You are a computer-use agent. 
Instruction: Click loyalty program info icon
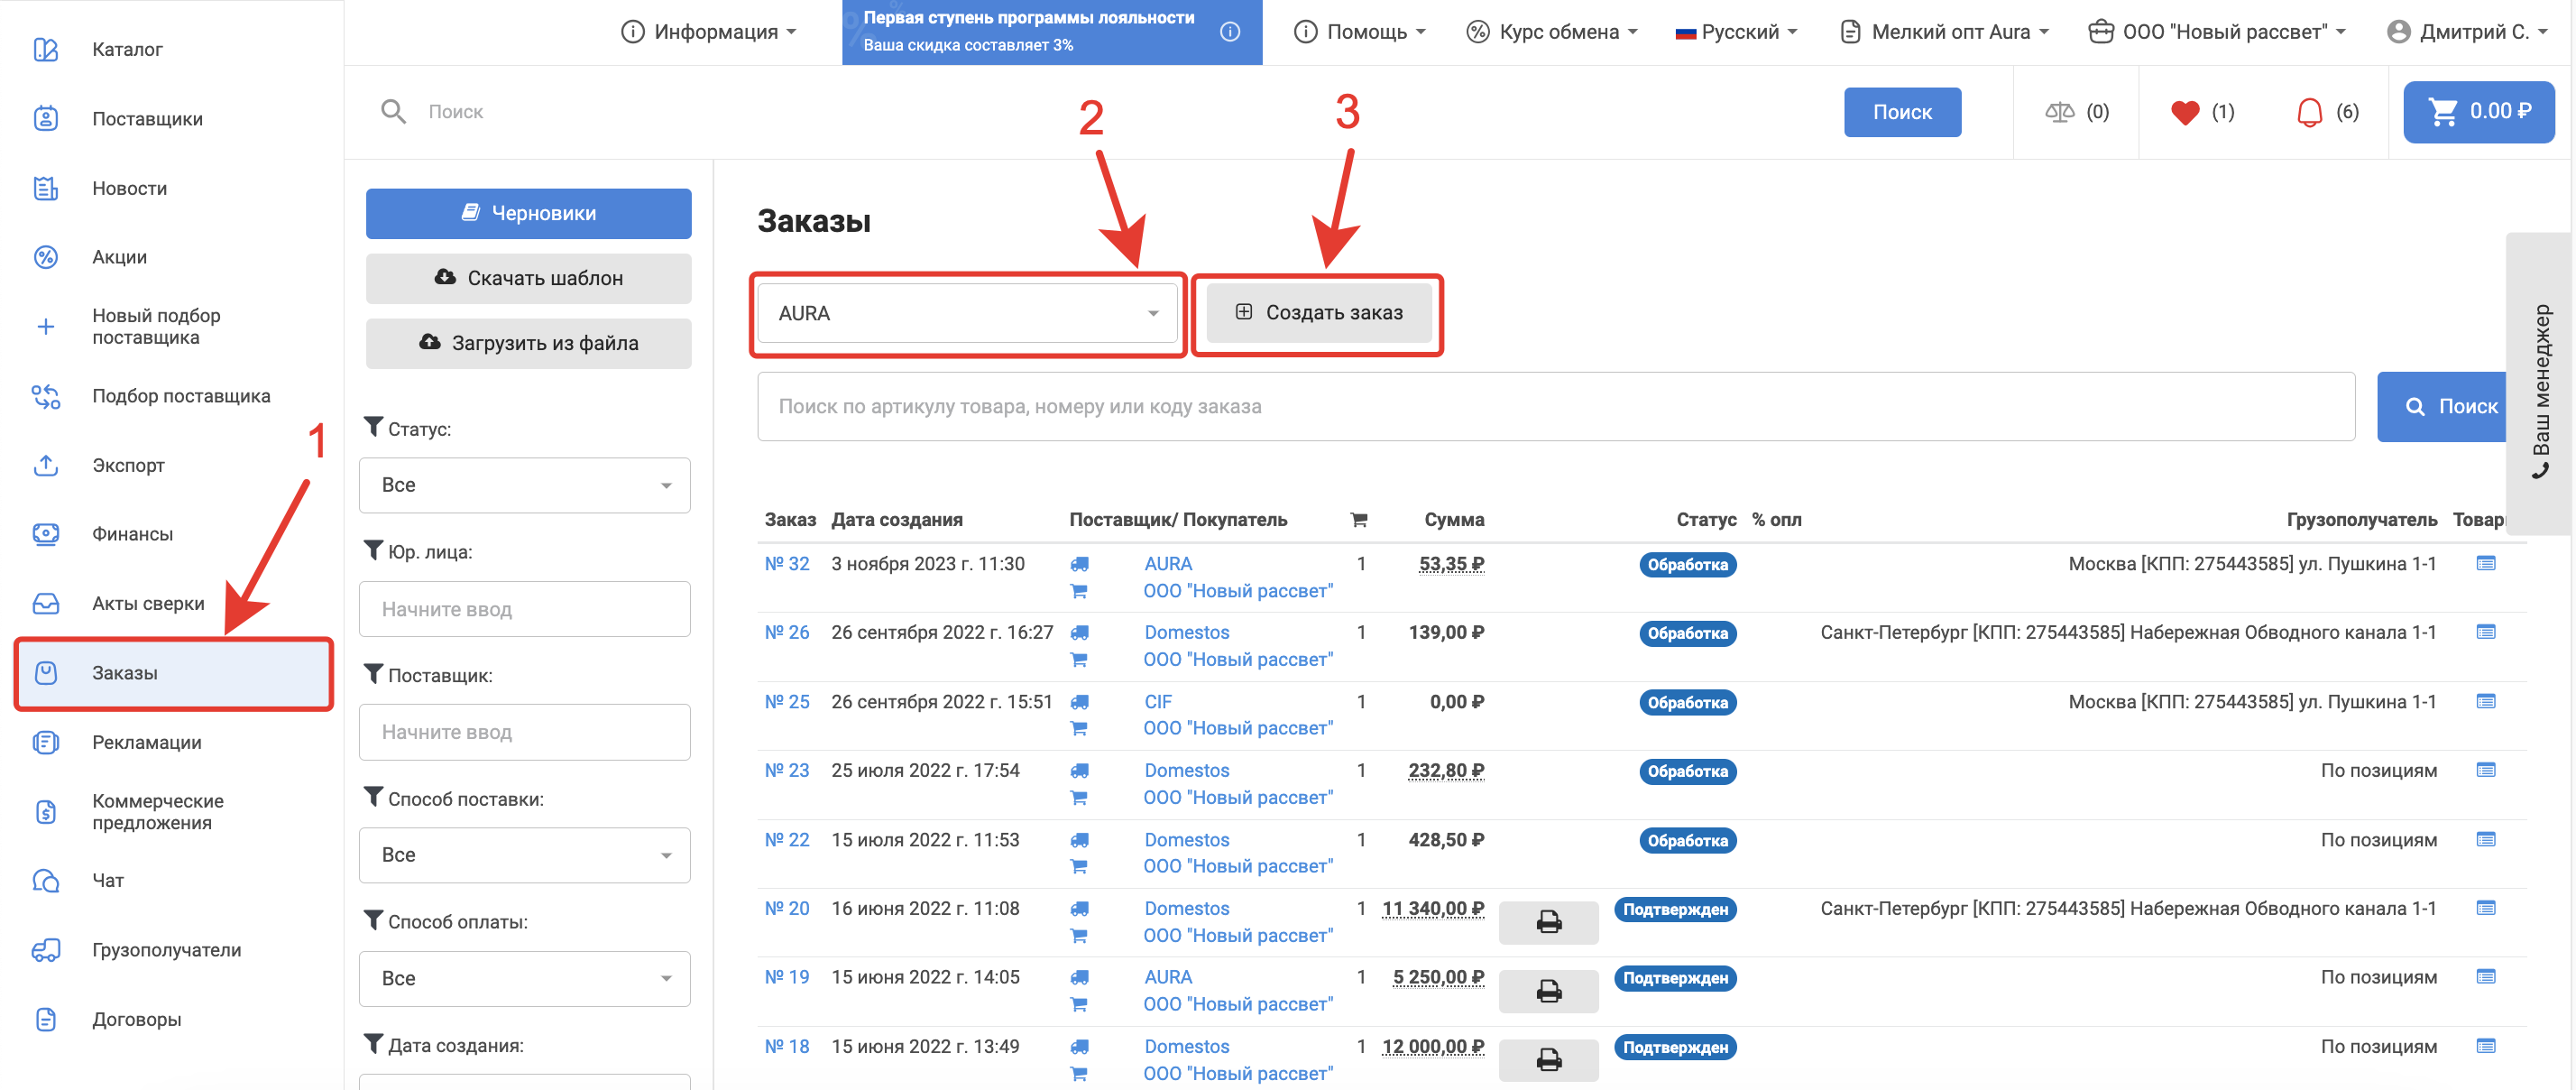pos(1230,32)
